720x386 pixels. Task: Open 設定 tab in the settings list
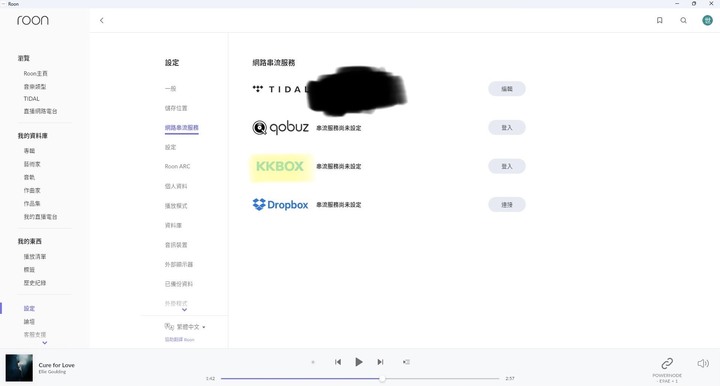coord(170,147)
